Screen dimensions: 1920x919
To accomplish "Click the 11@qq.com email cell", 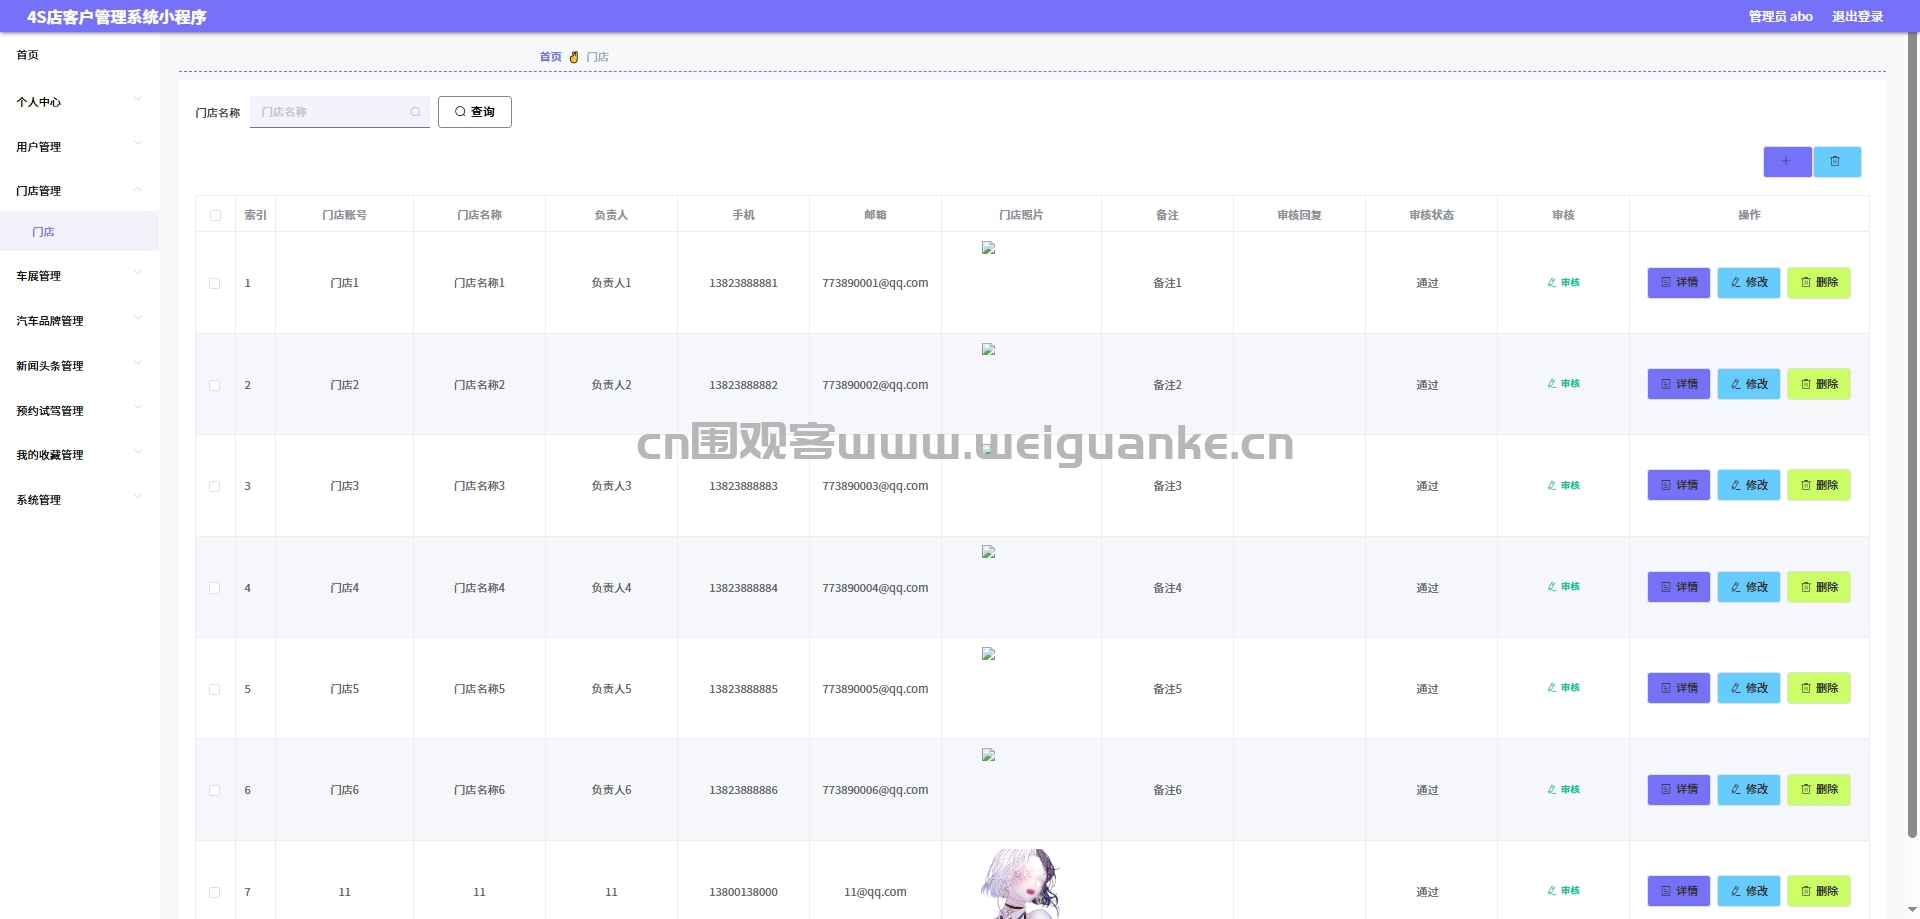I will (x=875, y=892).
